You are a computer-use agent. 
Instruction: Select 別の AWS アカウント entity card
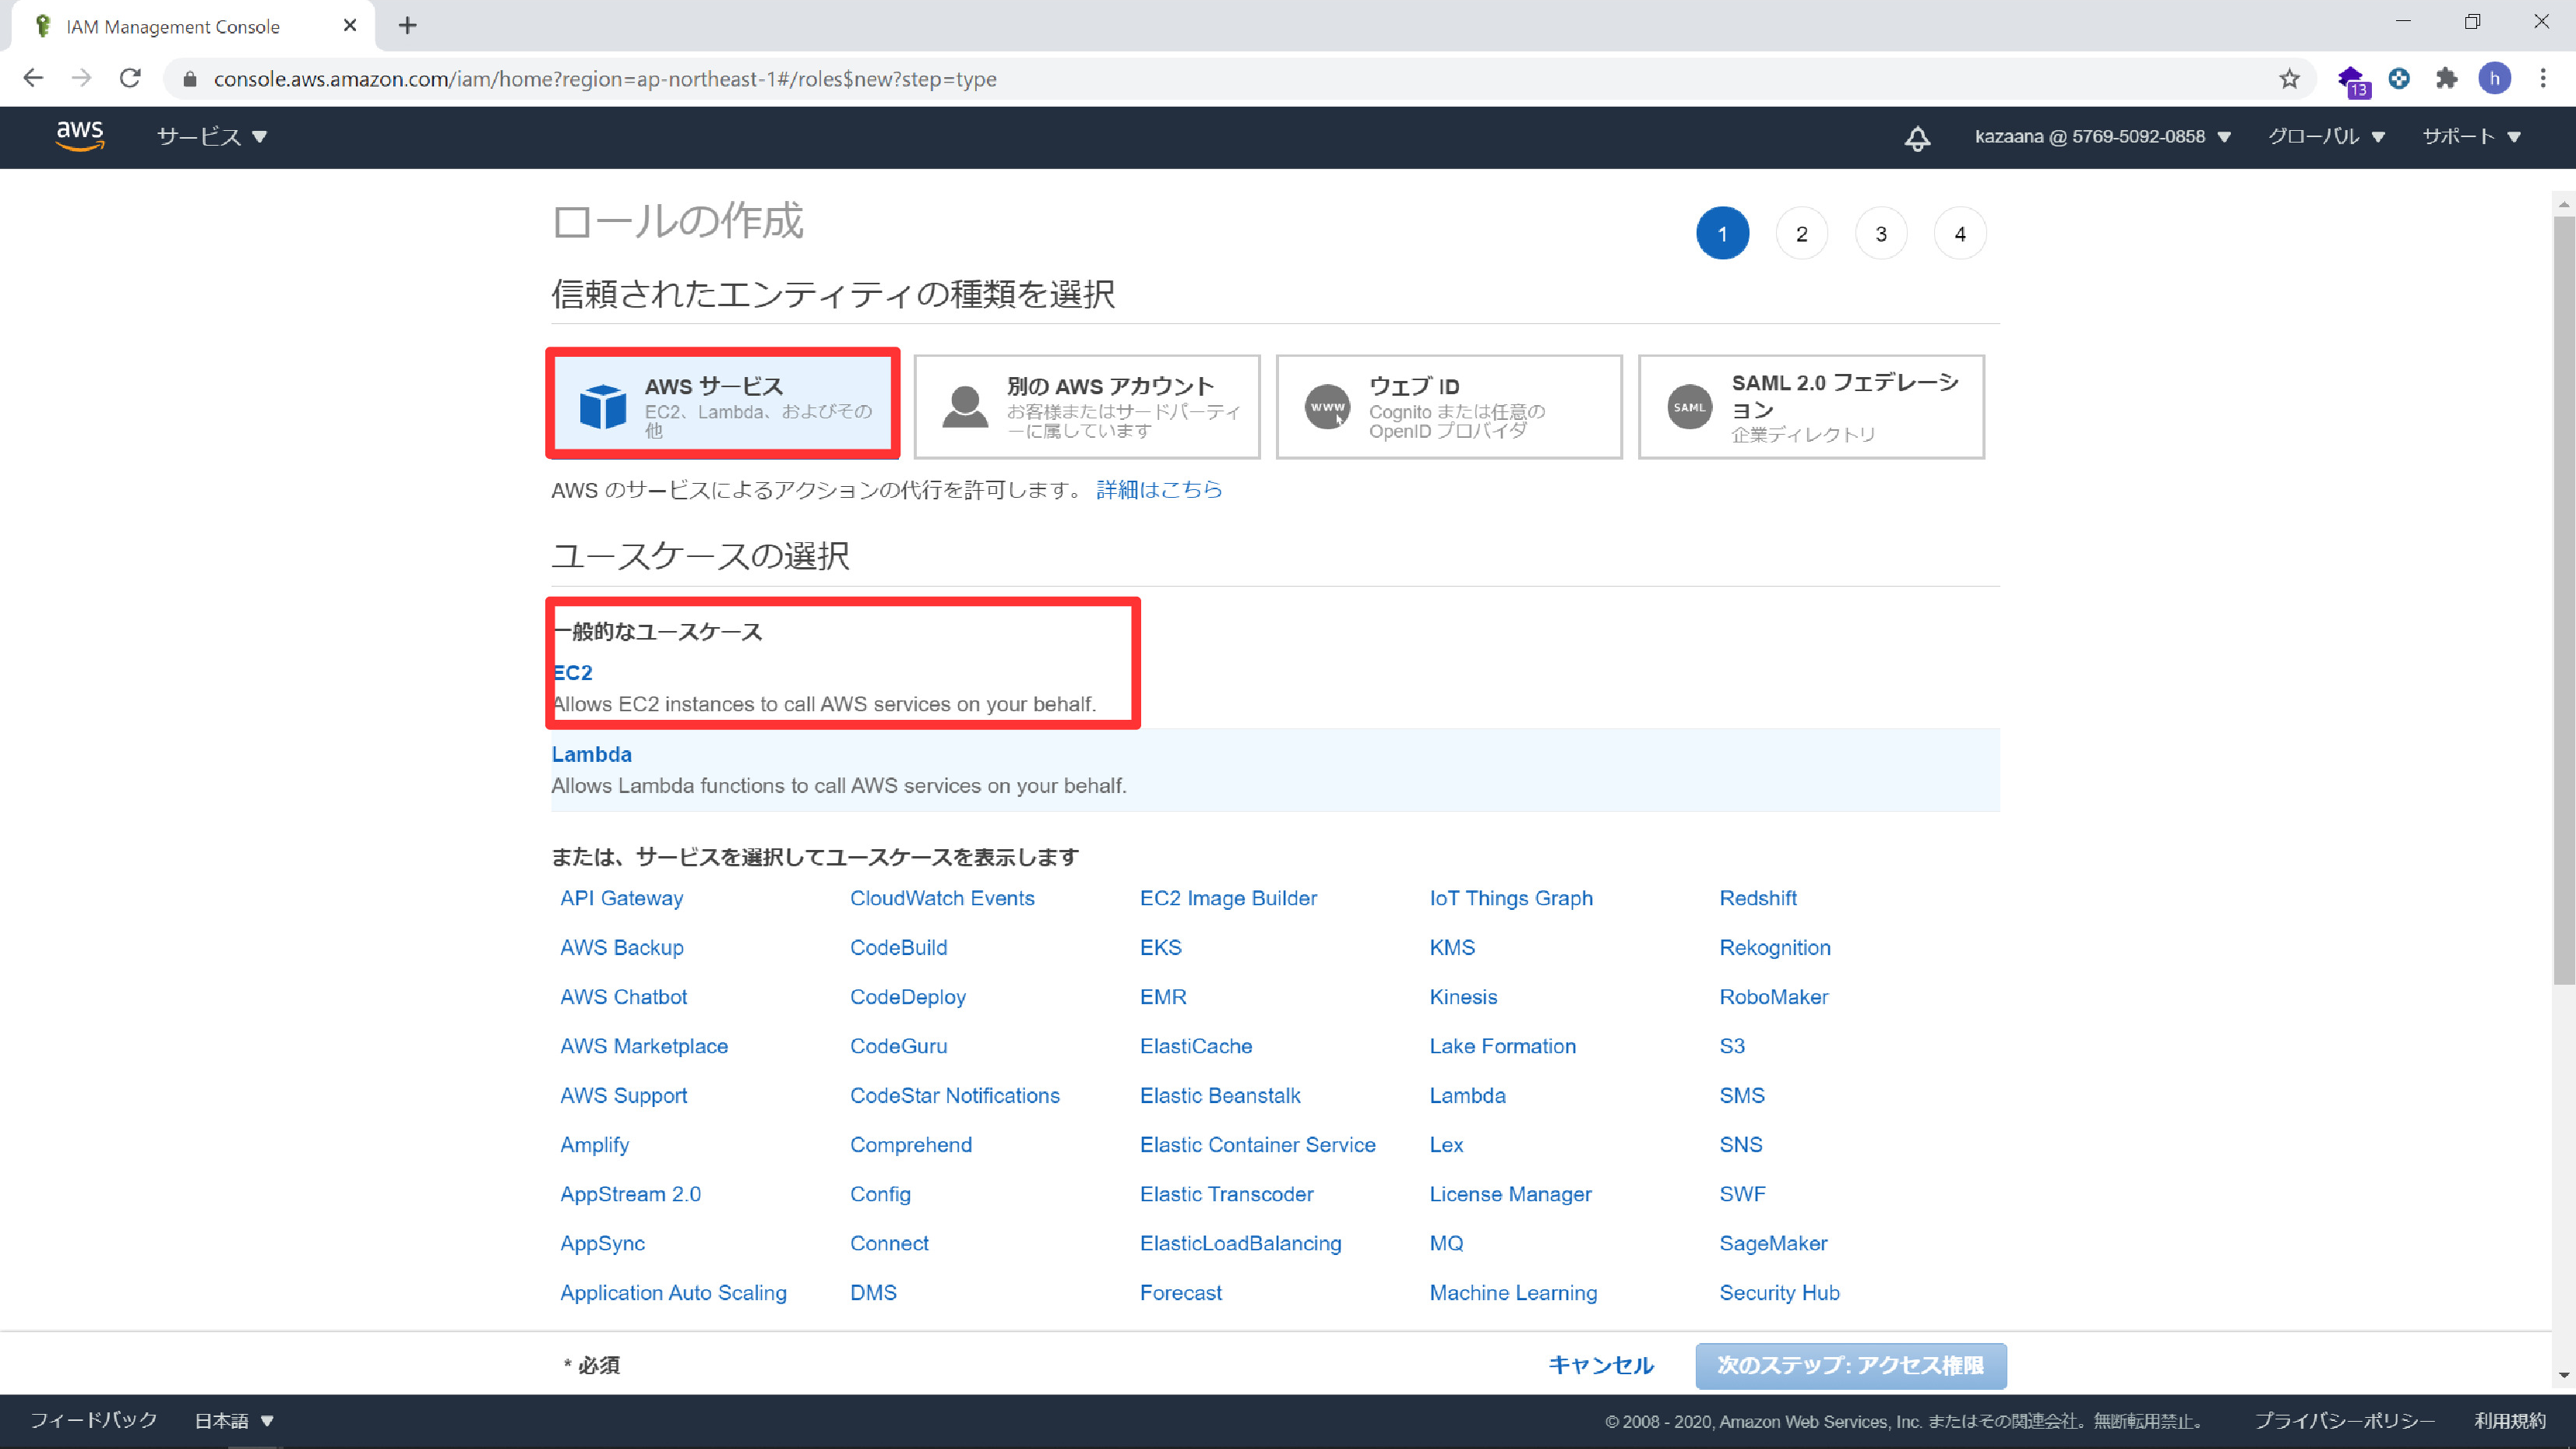tap(1086, 407)
